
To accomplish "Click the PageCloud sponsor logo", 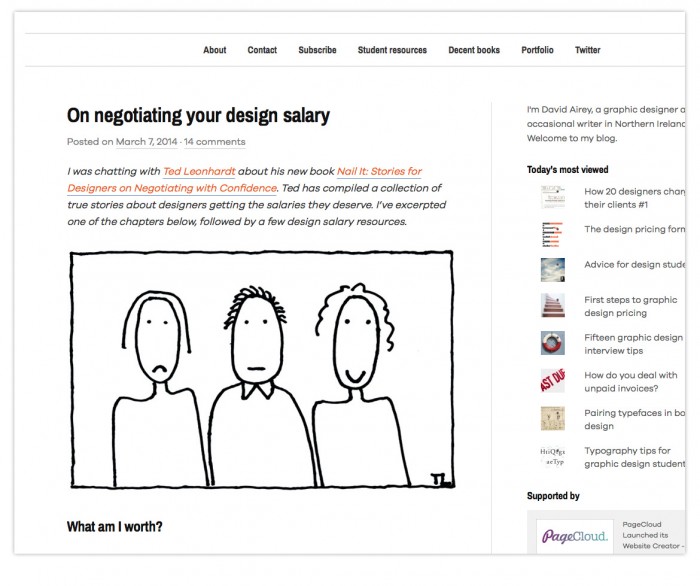I will [x=575, y=537].
